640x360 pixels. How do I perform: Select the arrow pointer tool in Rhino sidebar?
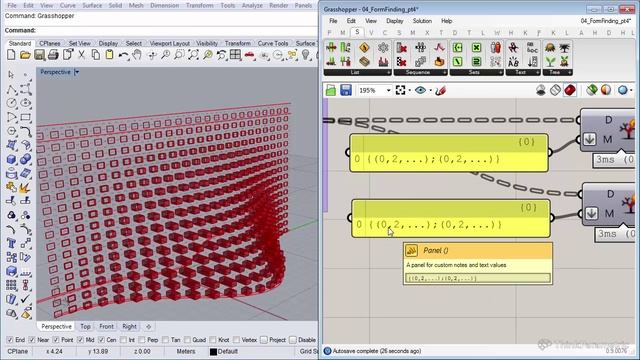click(11, 75)
